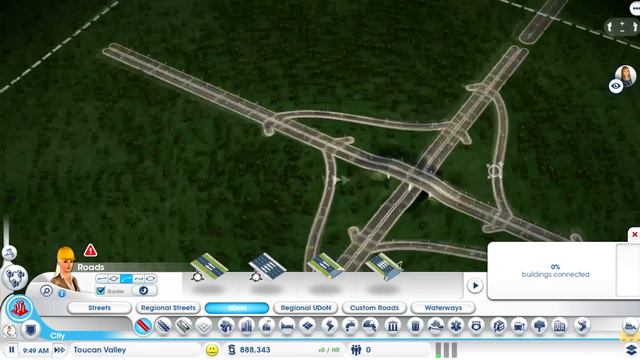This screenshot has width=640, height=360.
Task: Open the Police badge menu
Action: (x=476, y=326)
